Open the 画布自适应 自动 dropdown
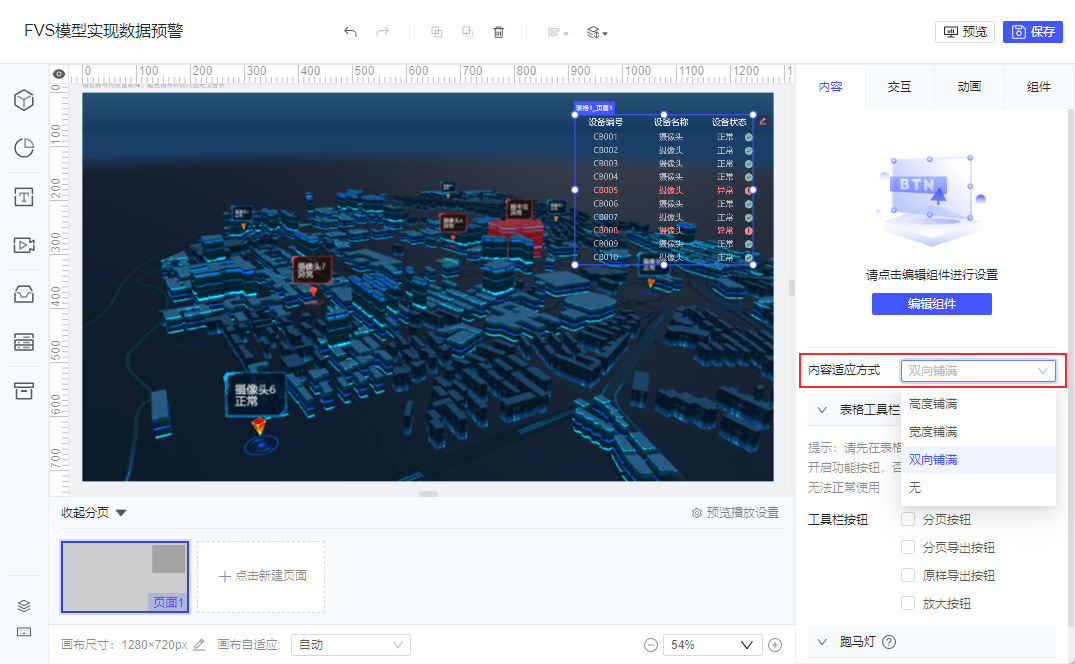This screenshot has height=664, width=1075. click(350, 645)
